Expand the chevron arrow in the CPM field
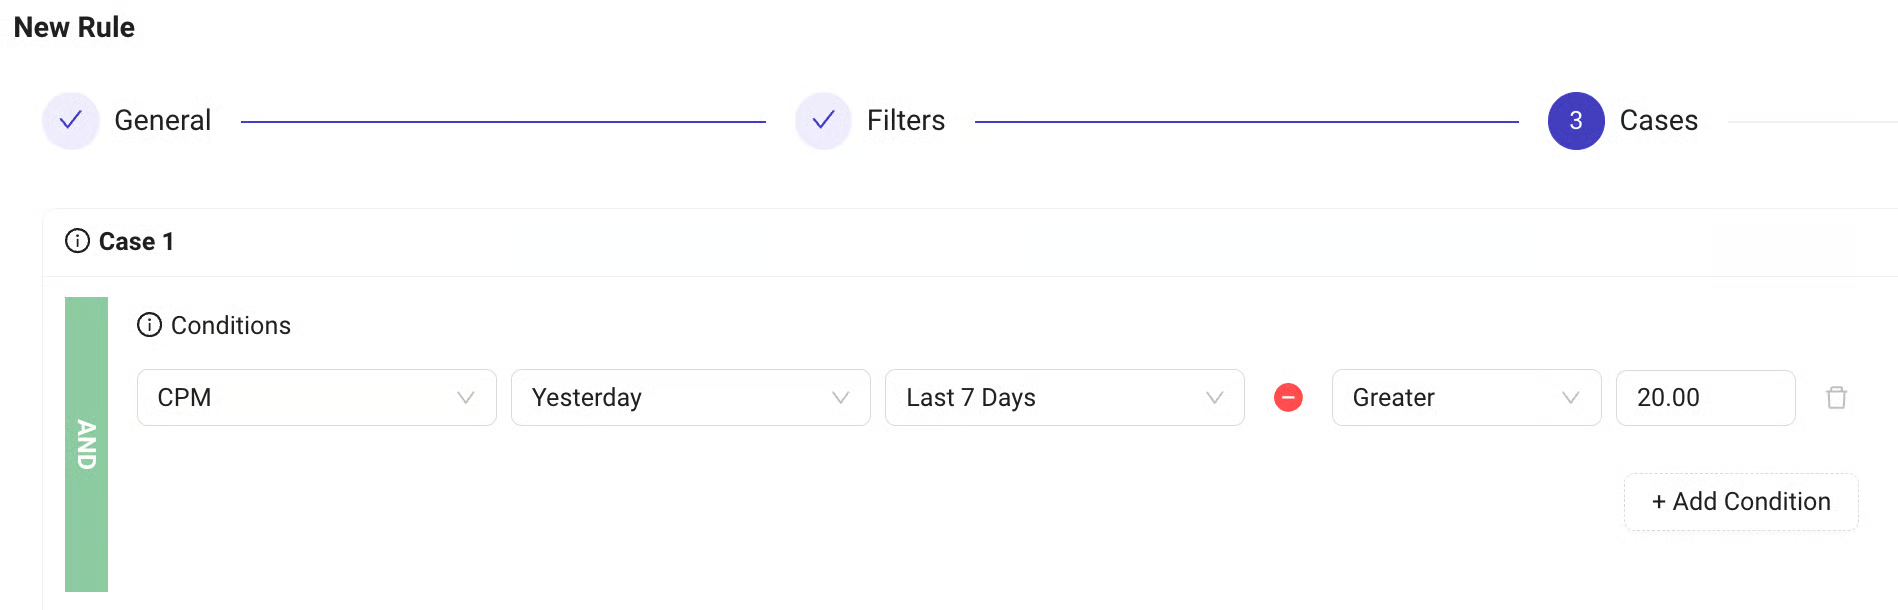1898x610 pixels. pos(465,398)
